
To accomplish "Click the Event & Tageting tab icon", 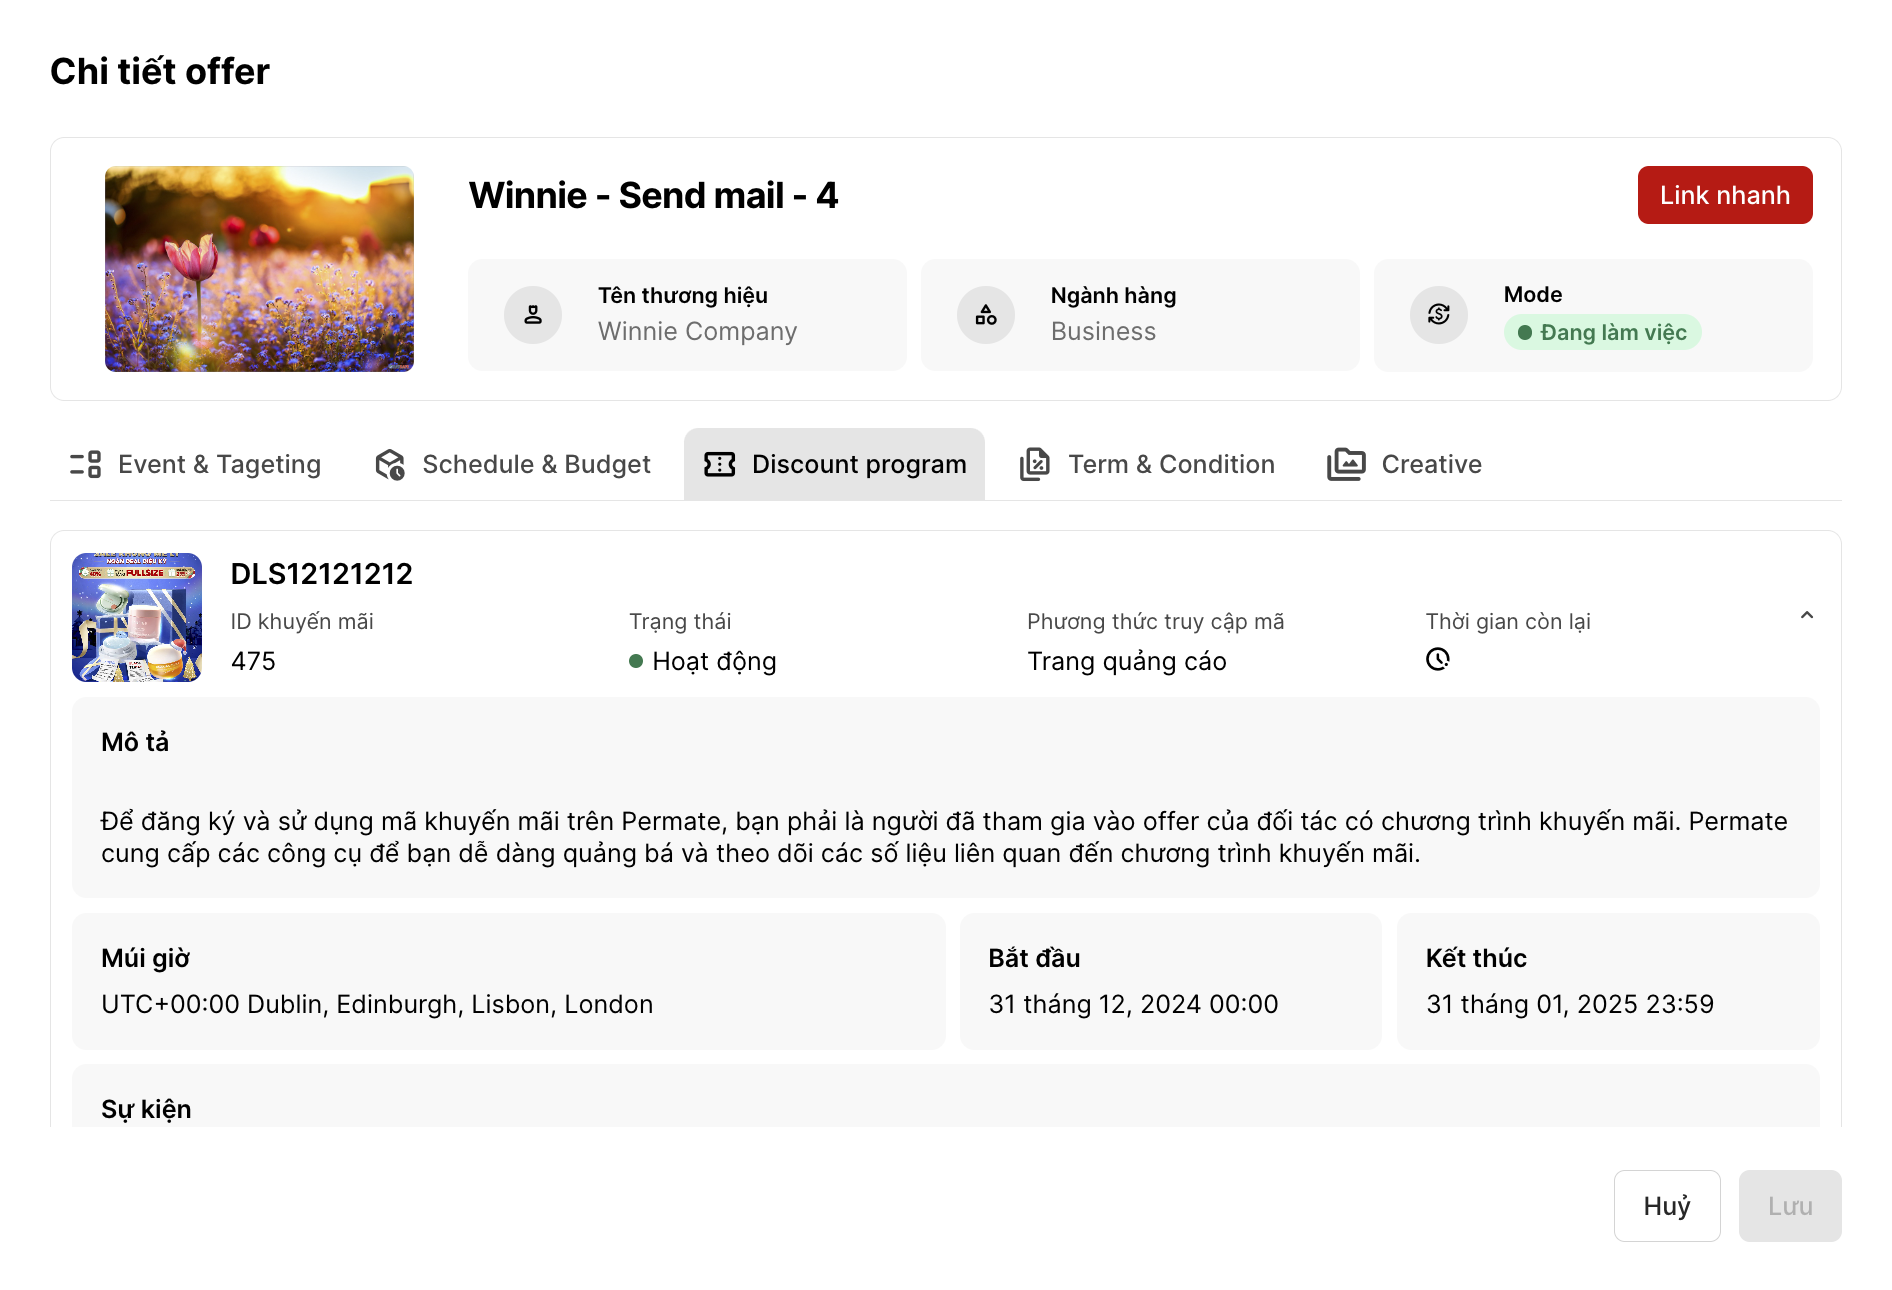I will pyautogui.click(x=86, y=464).
